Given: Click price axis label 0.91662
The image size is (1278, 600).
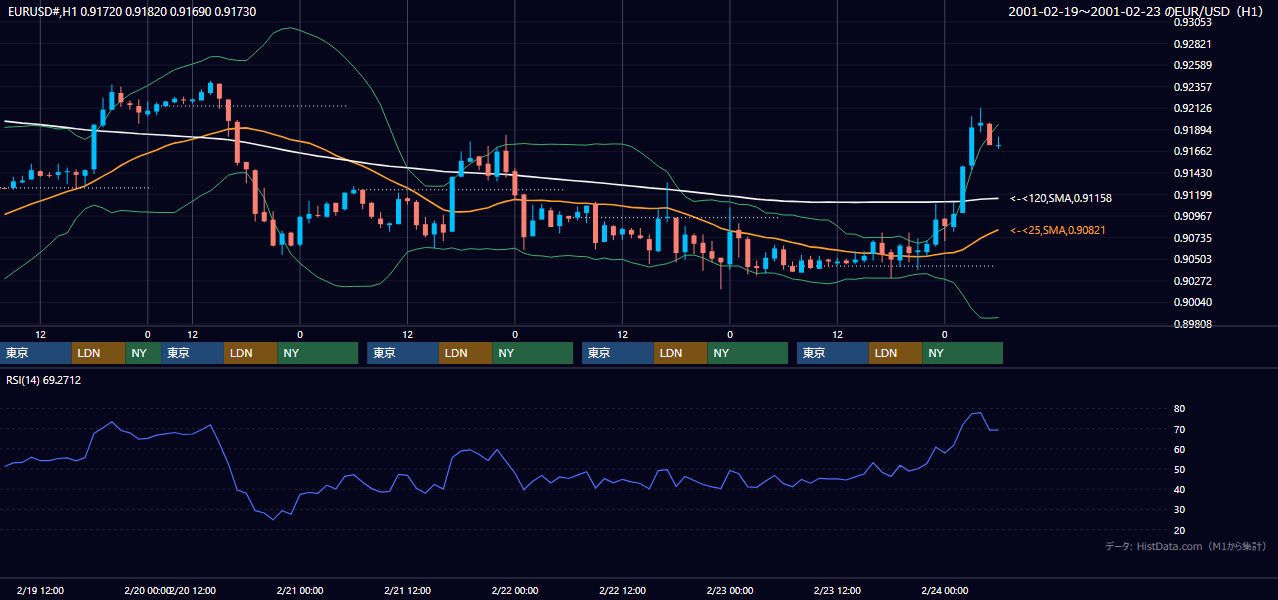Looking at the screenshot, I should (1193, 151).
